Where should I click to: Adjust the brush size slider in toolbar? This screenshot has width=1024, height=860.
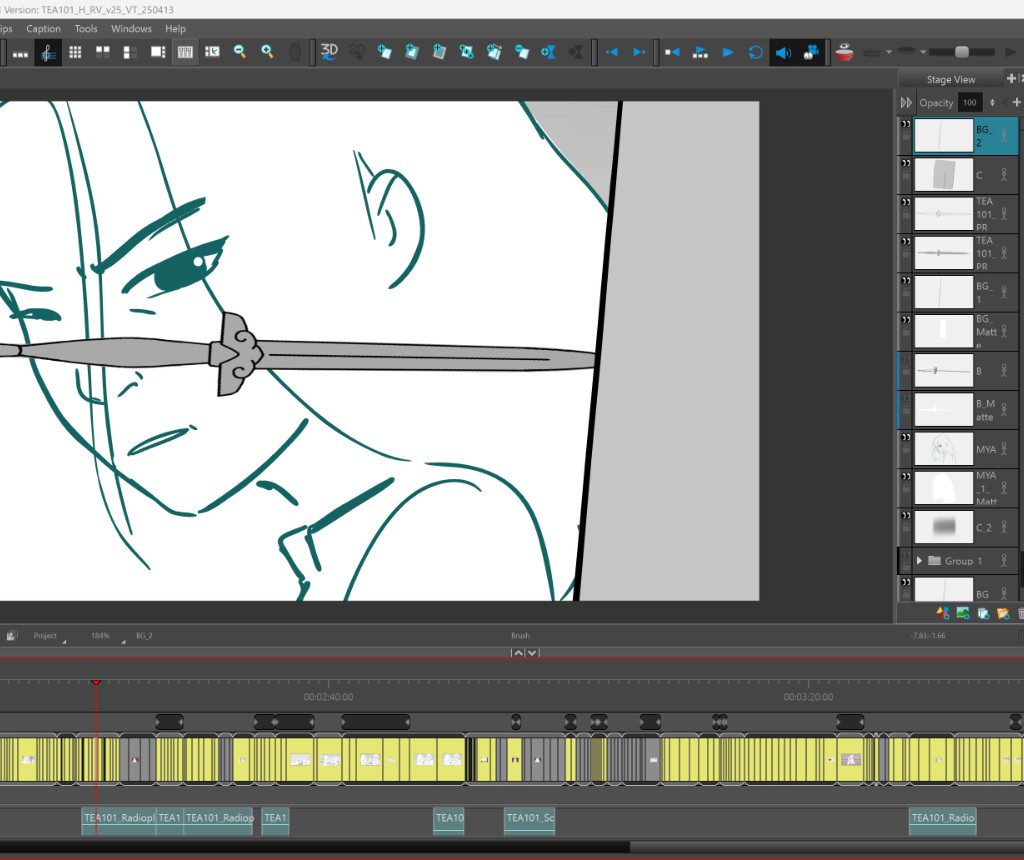(x=962, y=52)
